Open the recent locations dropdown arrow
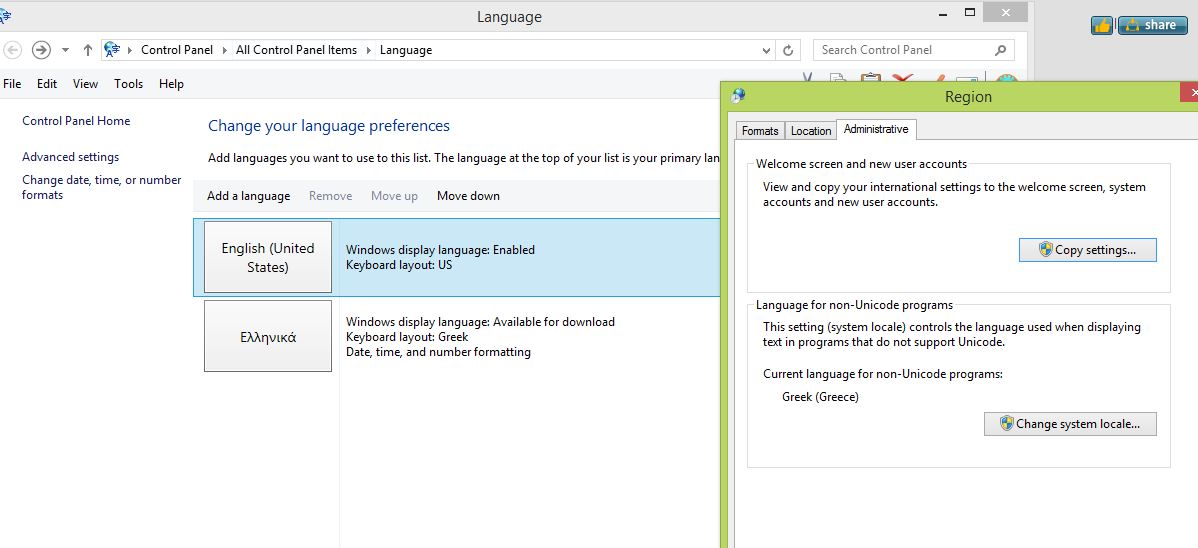 (x=65, y=50)
